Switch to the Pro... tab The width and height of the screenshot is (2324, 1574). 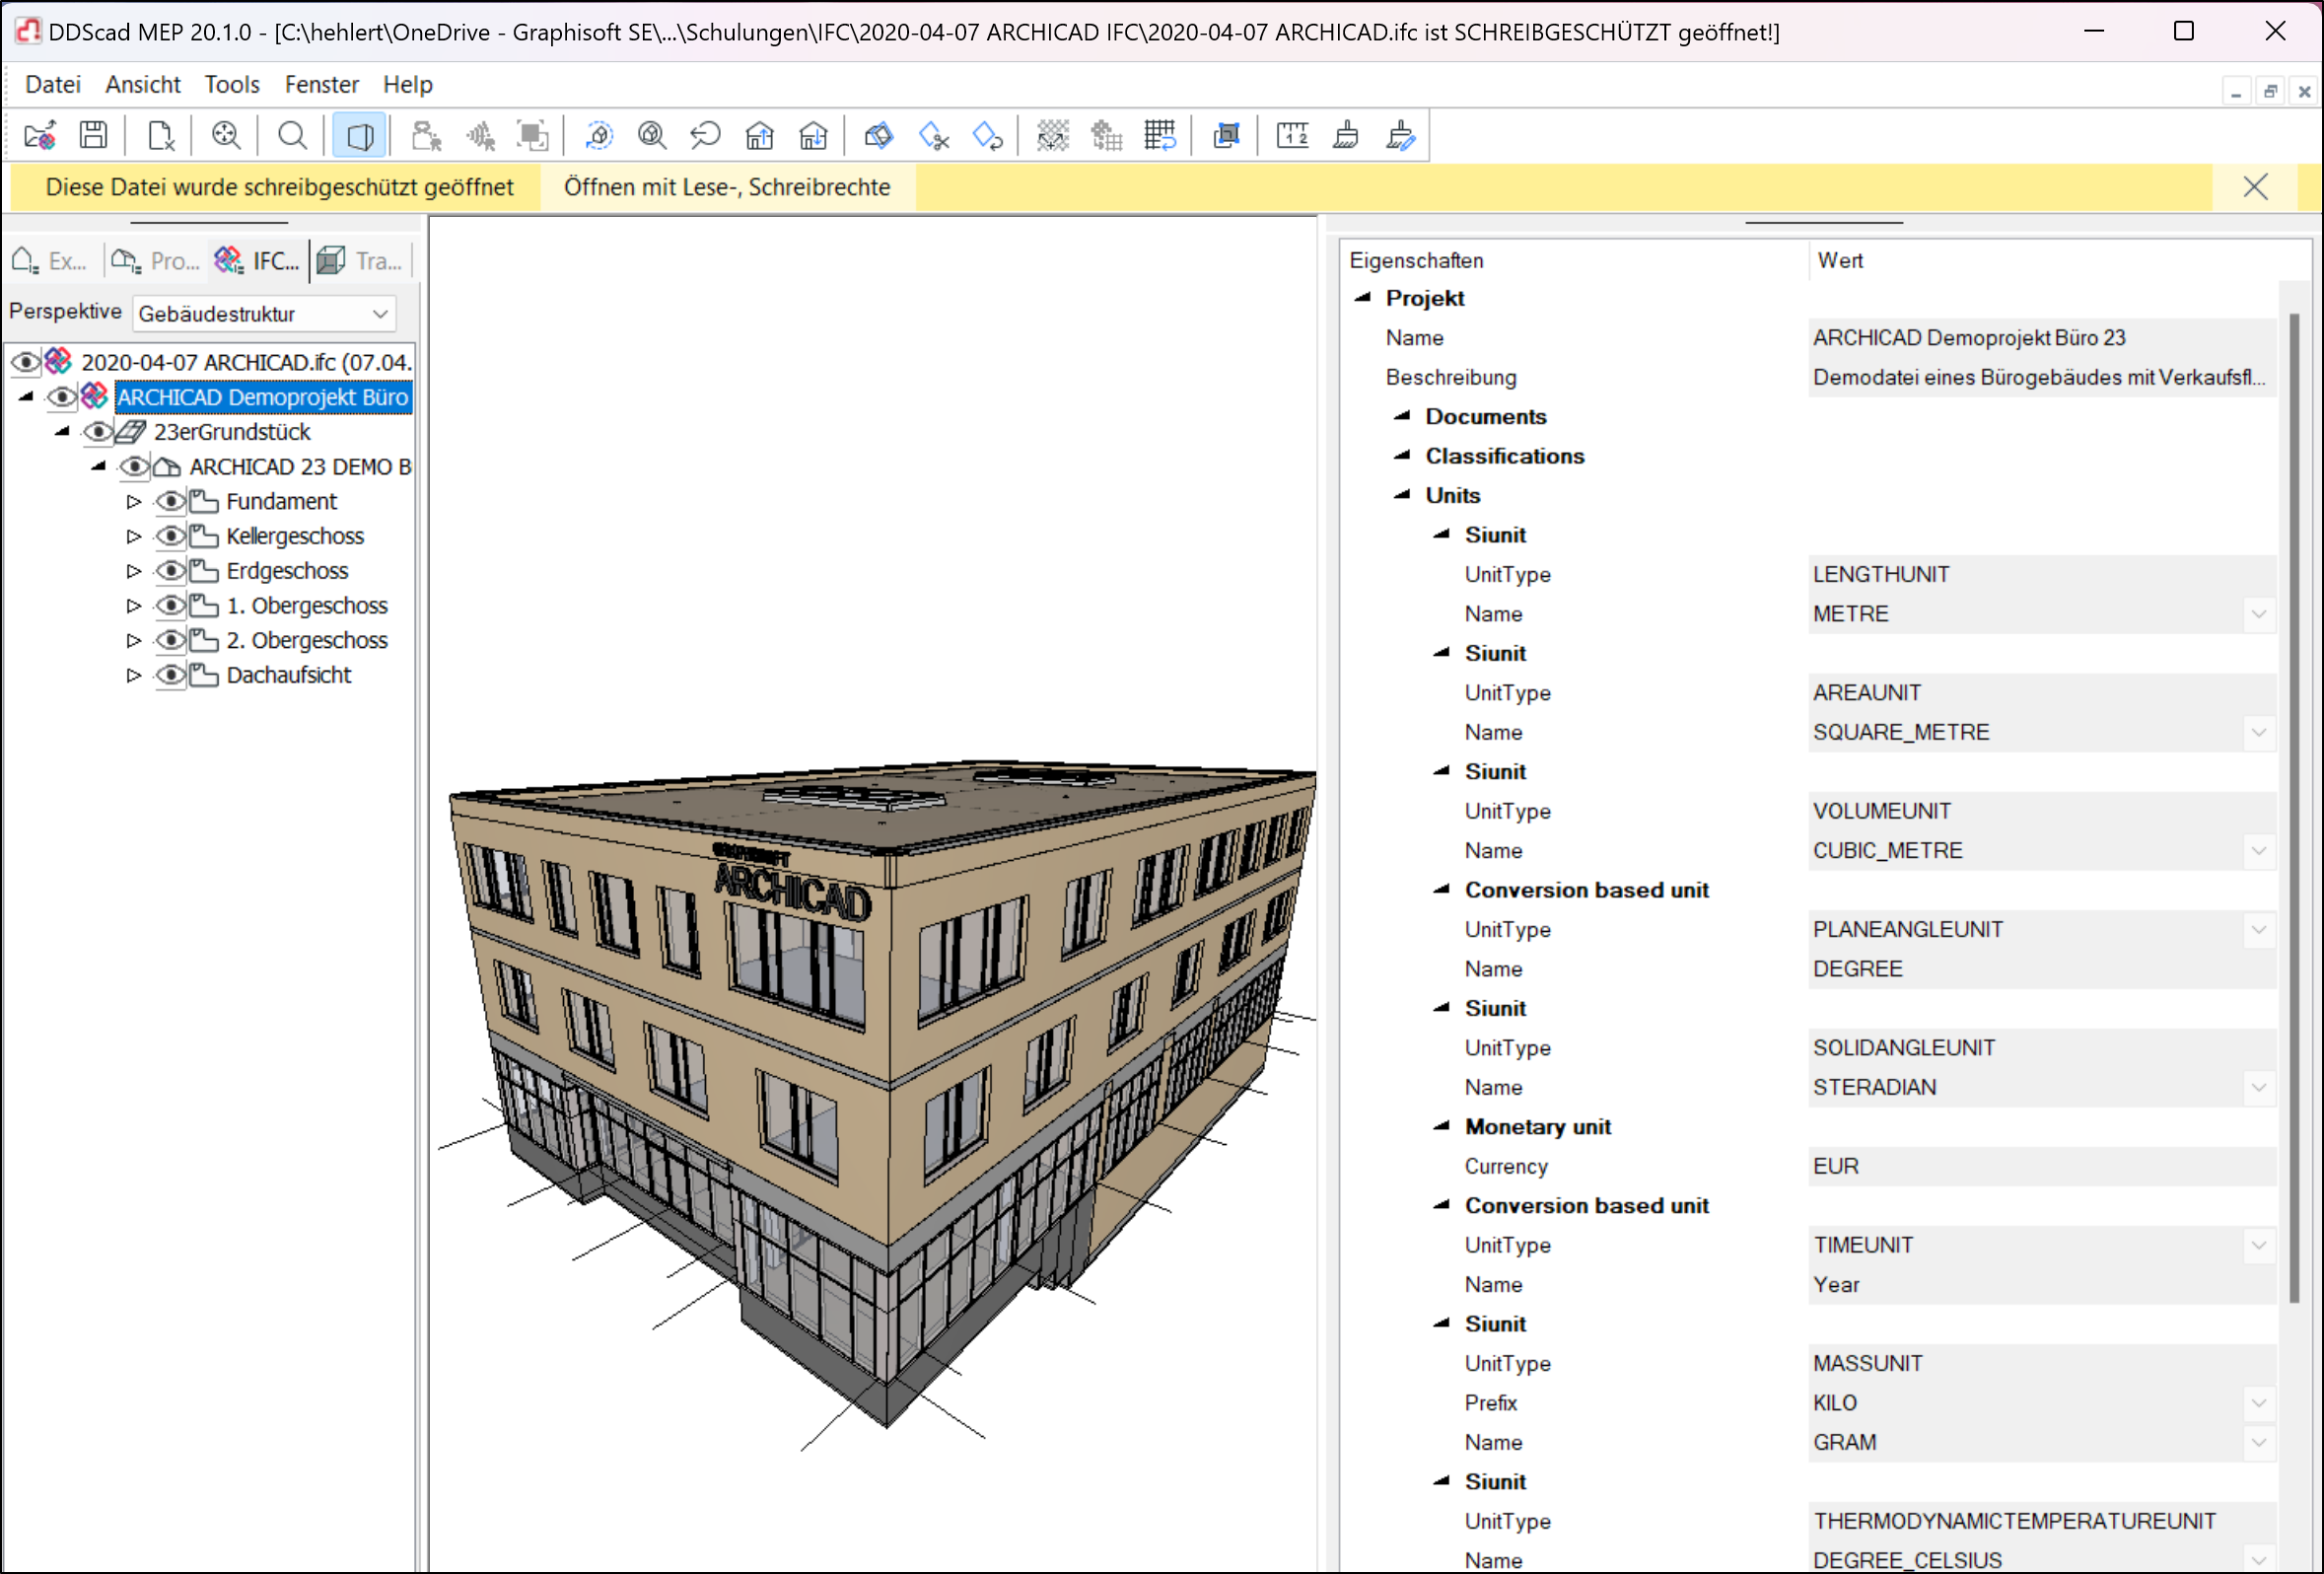point(156,261)
